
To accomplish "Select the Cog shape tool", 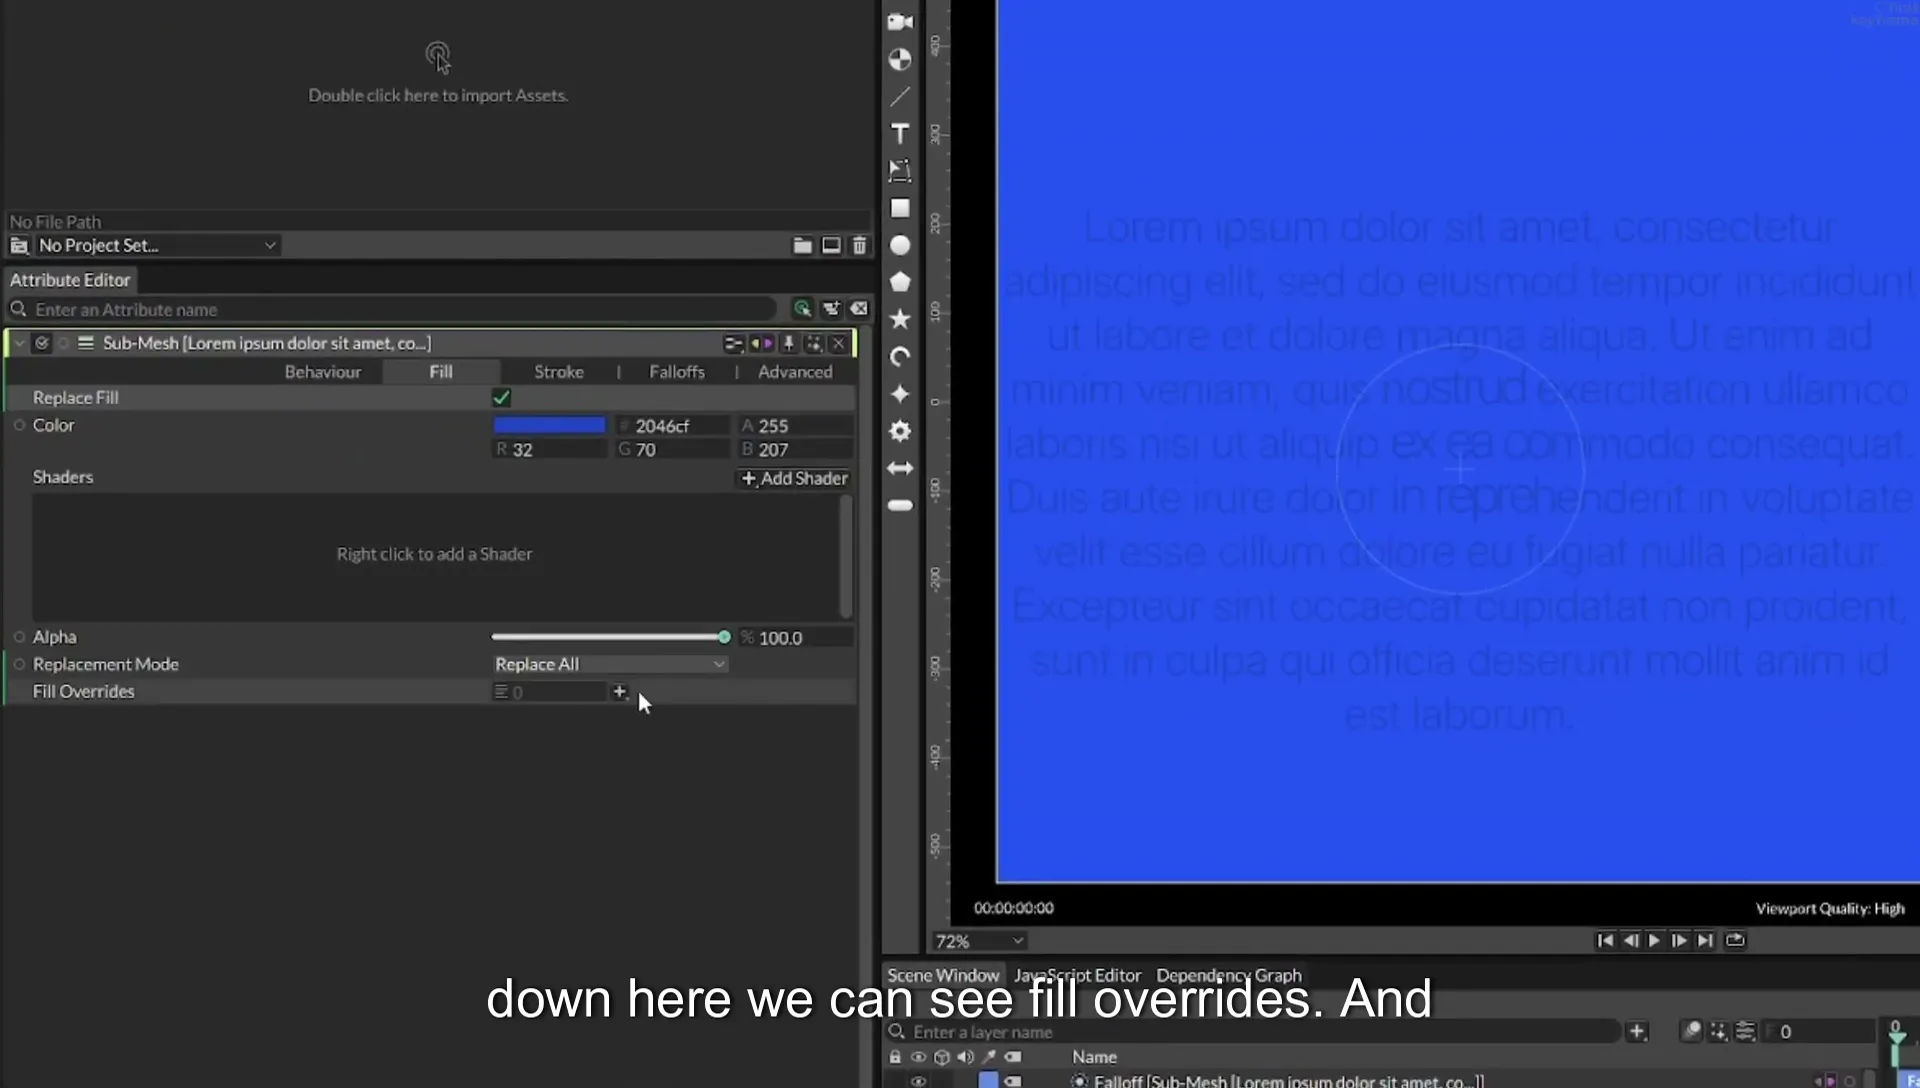I will pos(900,431).
